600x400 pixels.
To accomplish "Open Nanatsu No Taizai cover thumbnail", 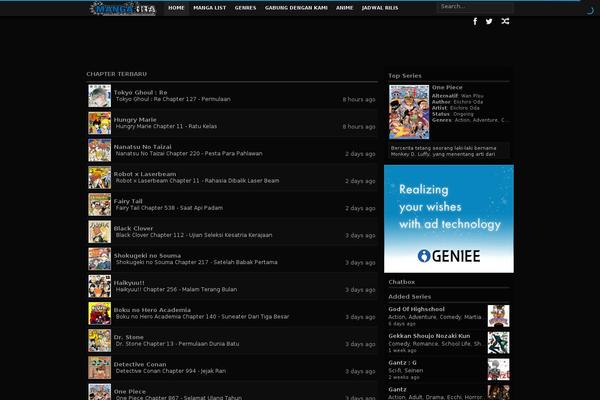I will pos(99,150).
